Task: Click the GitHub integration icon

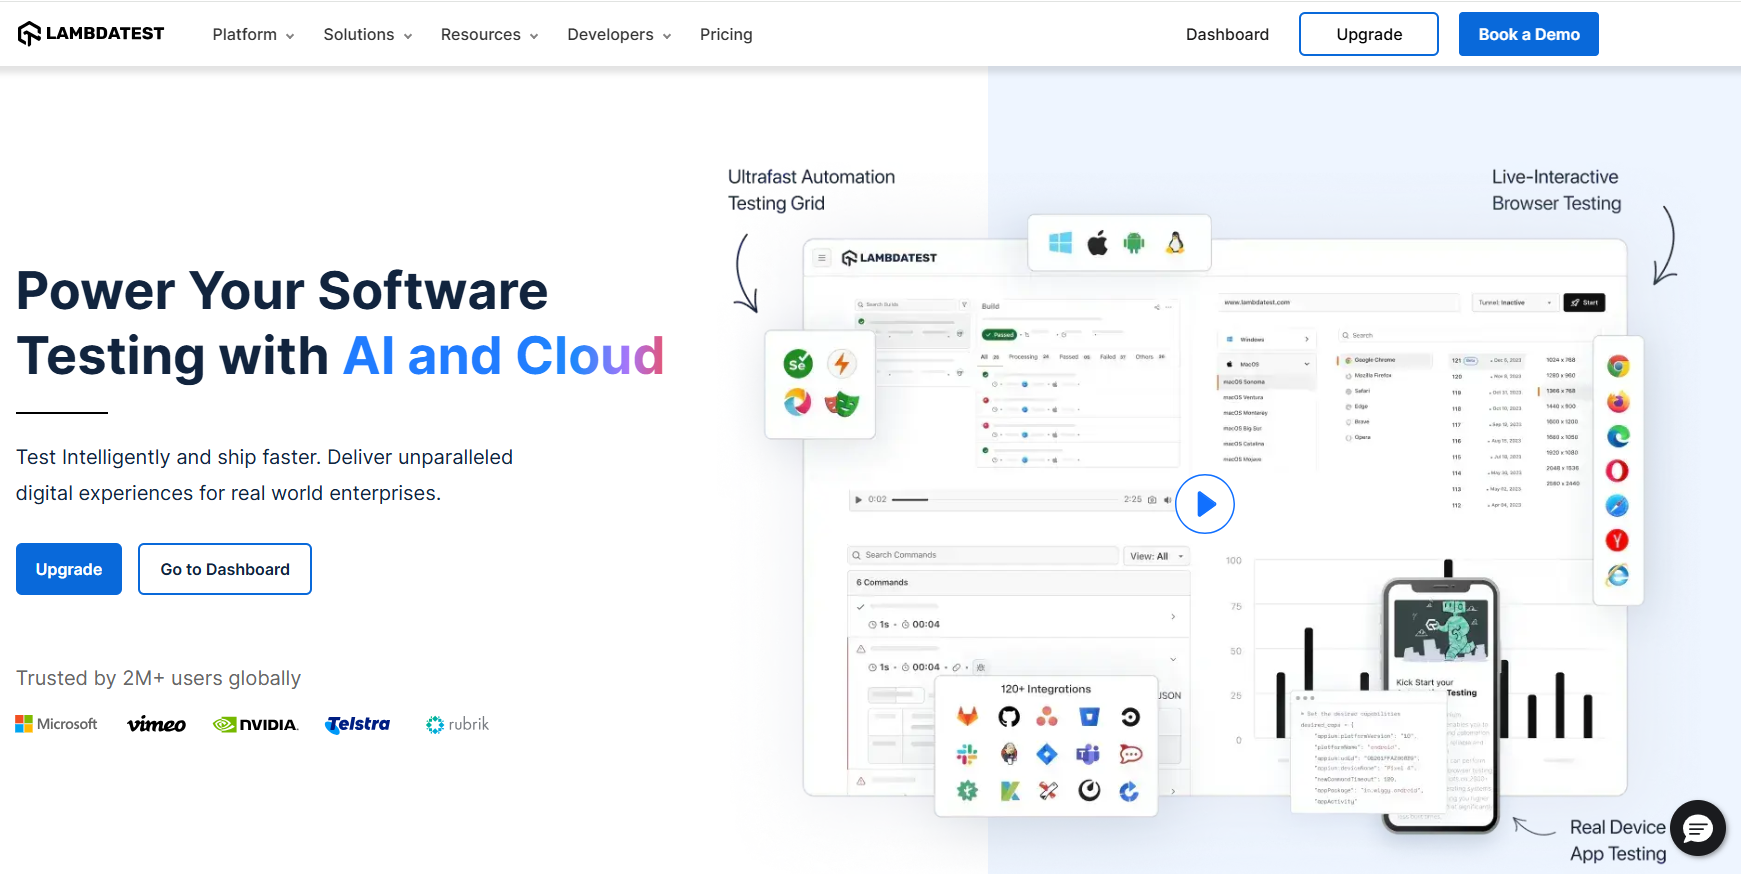Action: click(1009, 716)
